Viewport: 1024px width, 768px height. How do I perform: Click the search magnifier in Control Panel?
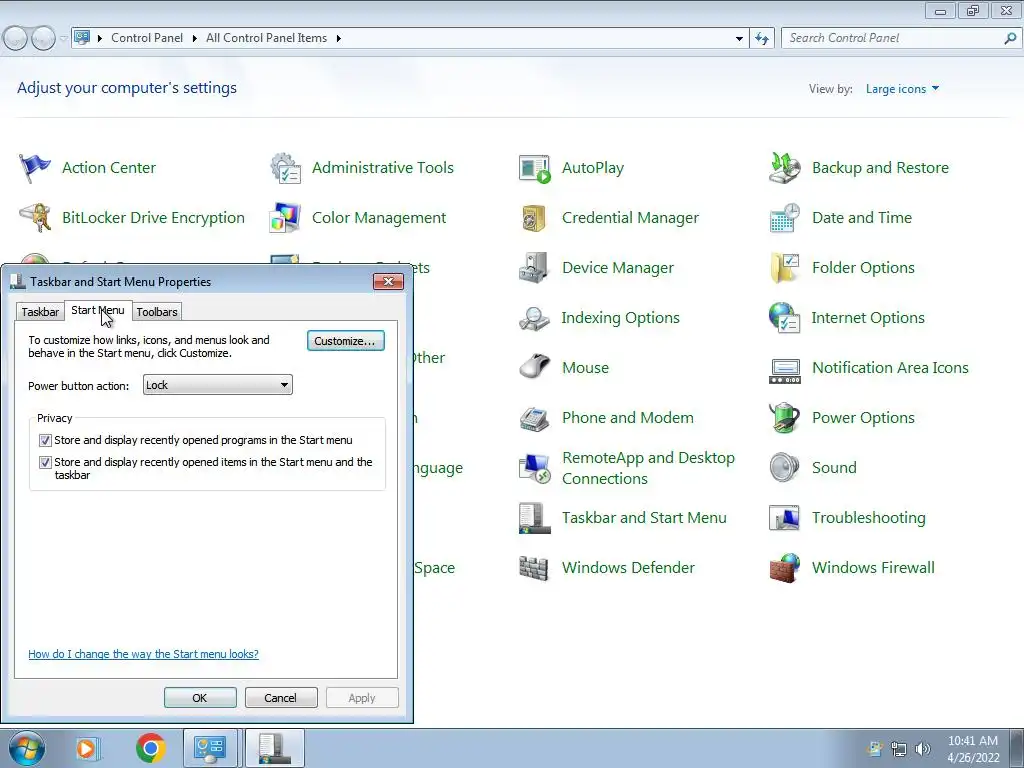pos(1010,39)
